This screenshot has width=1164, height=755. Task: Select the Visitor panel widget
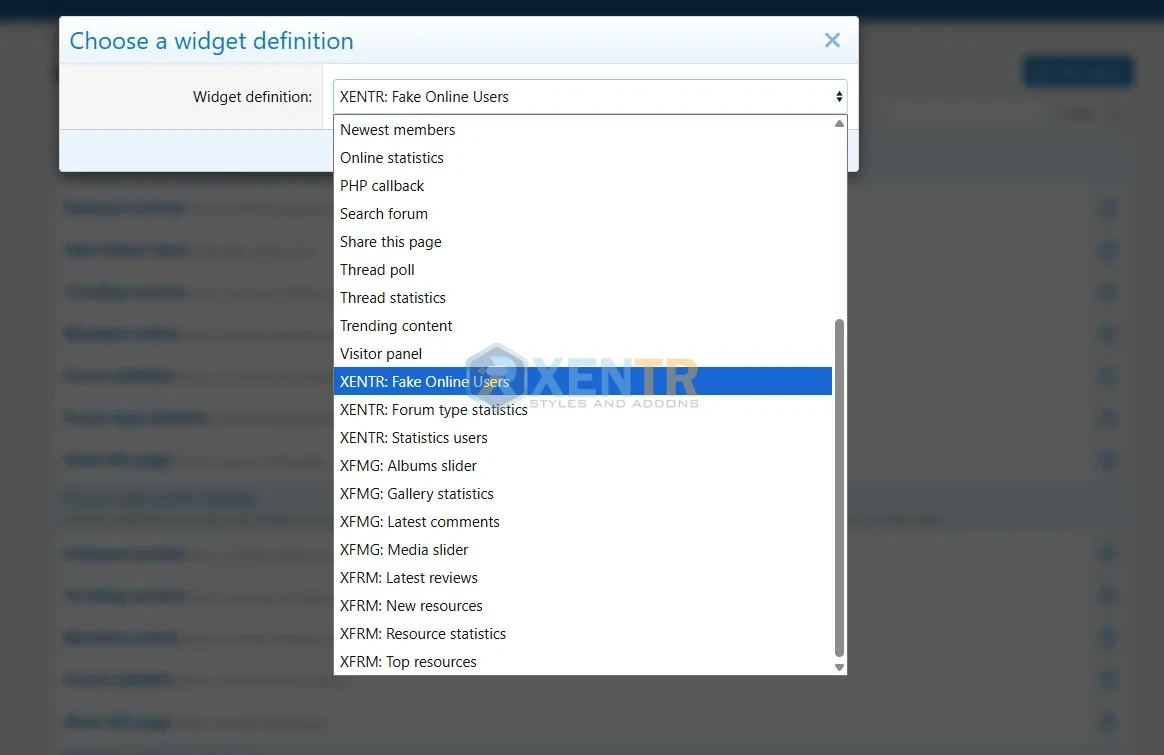pyautogui.click(x=381, y=353)
